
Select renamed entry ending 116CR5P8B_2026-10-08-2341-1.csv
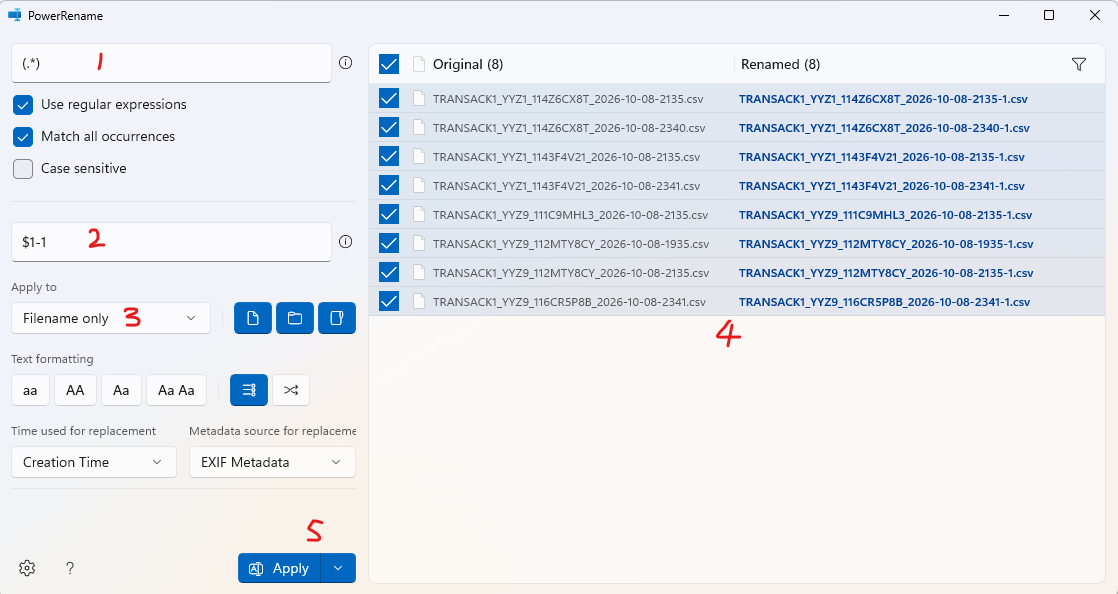[884, 302]
